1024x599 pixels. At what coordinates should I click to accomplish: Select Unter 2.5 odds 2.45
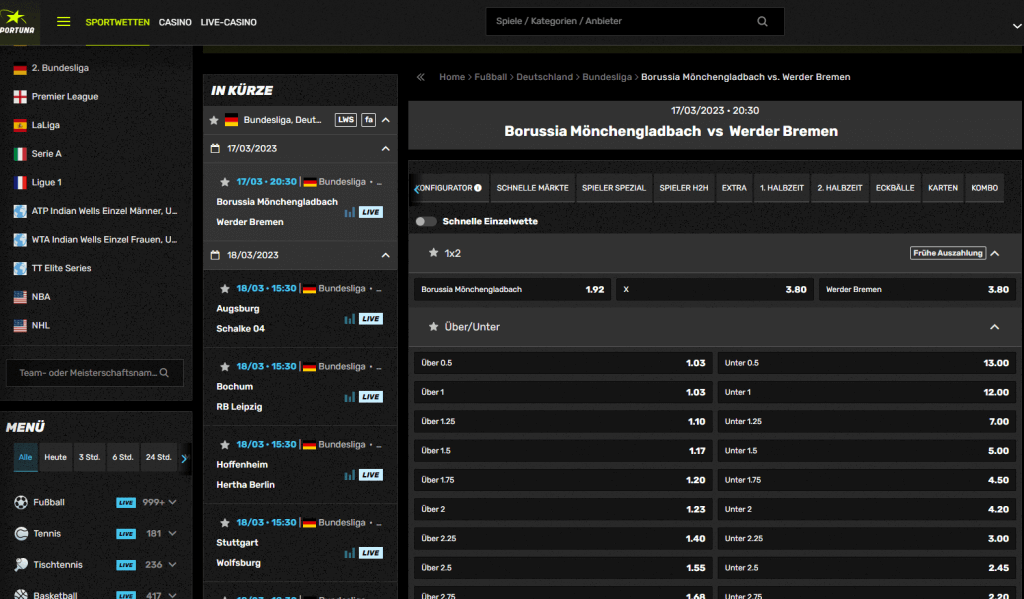867,568
